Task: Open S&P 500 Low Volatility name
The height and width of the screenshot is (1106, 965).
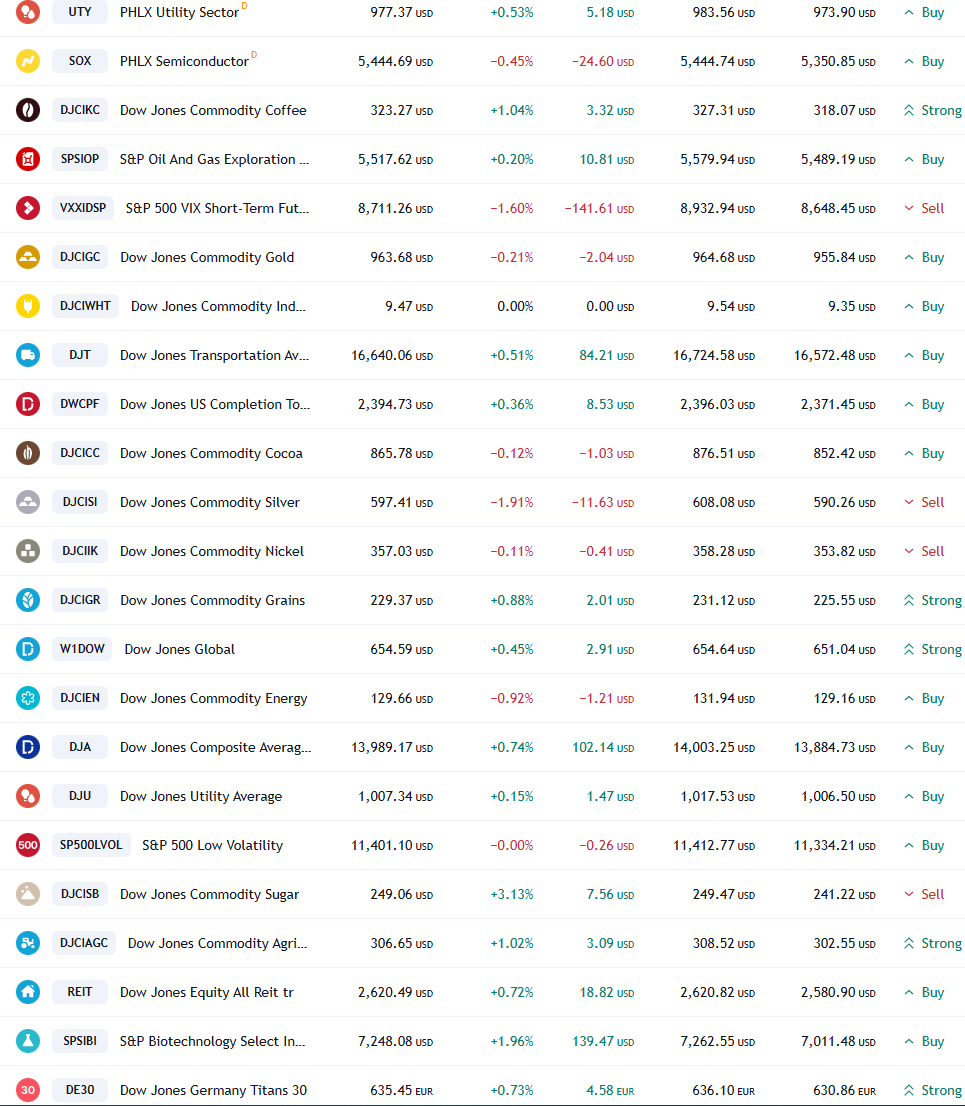Action: (212, 845)
